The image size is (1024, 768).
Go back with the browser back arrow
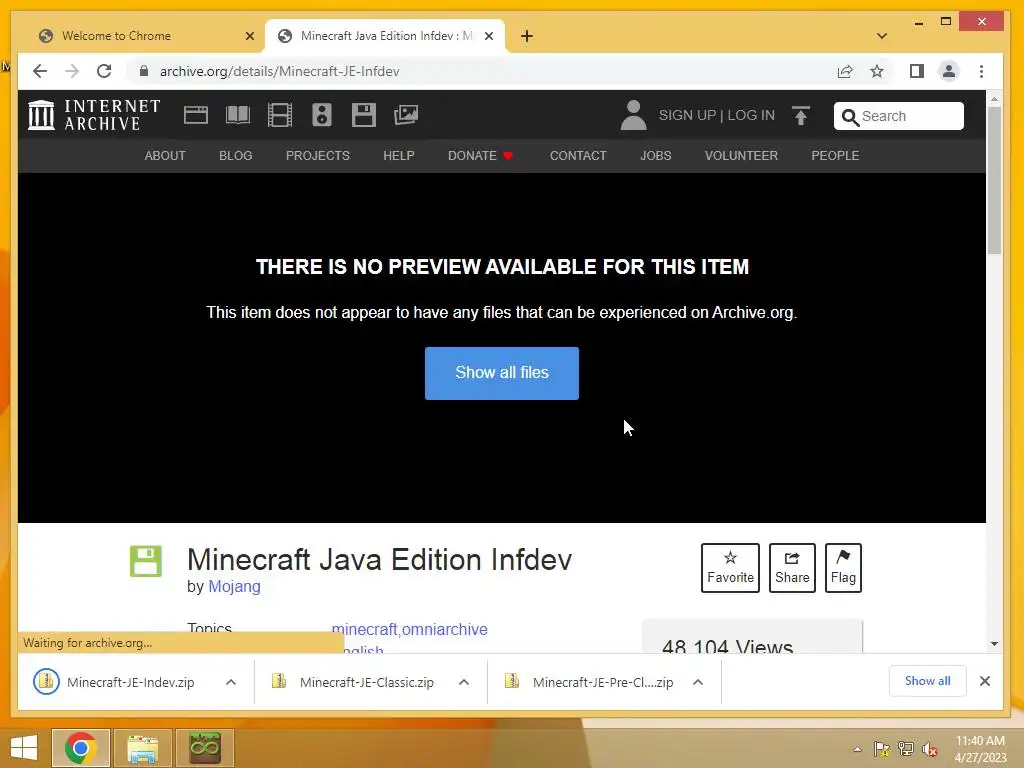tap(40, 71)
